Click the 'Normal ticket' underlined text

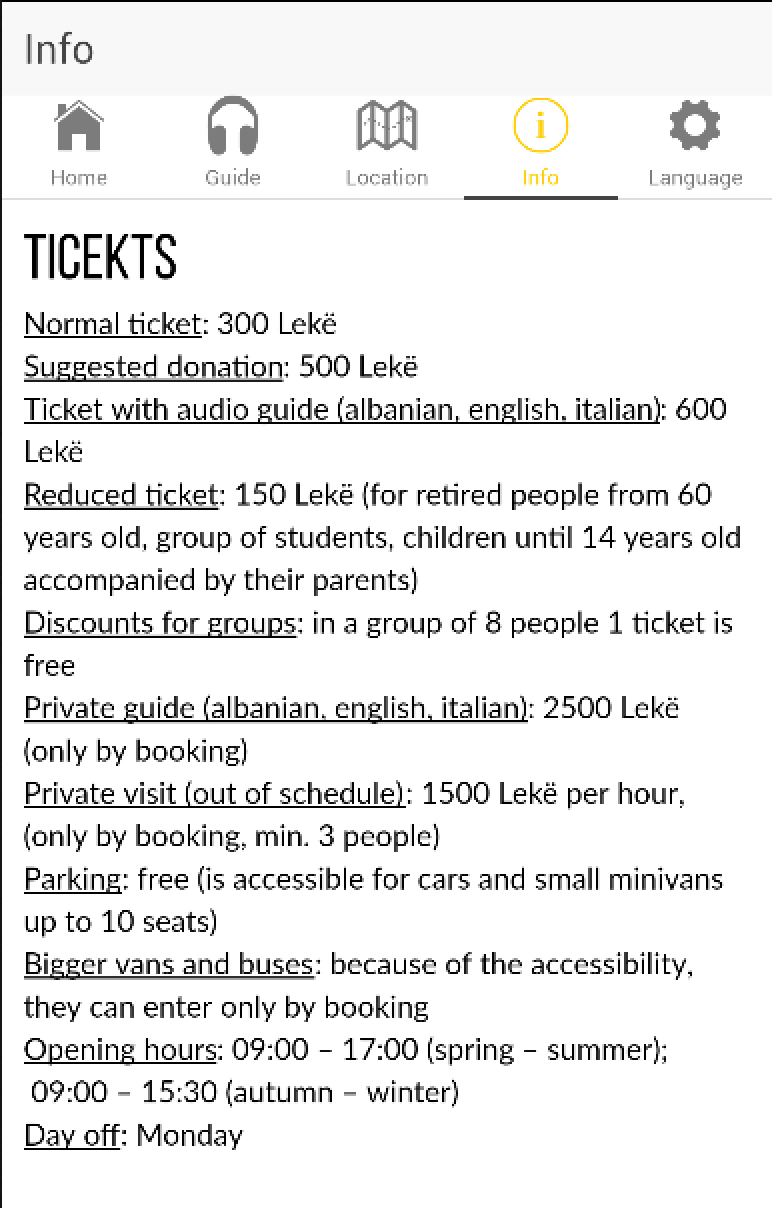pos(112,324)
